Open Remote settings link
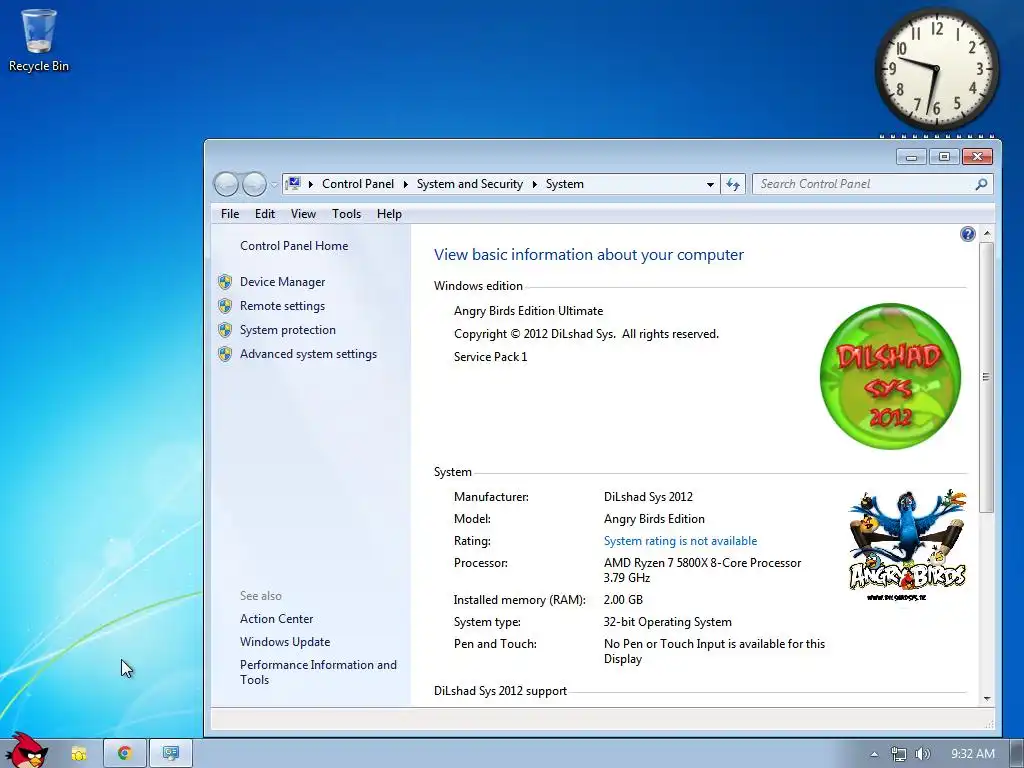 (282, 306)
